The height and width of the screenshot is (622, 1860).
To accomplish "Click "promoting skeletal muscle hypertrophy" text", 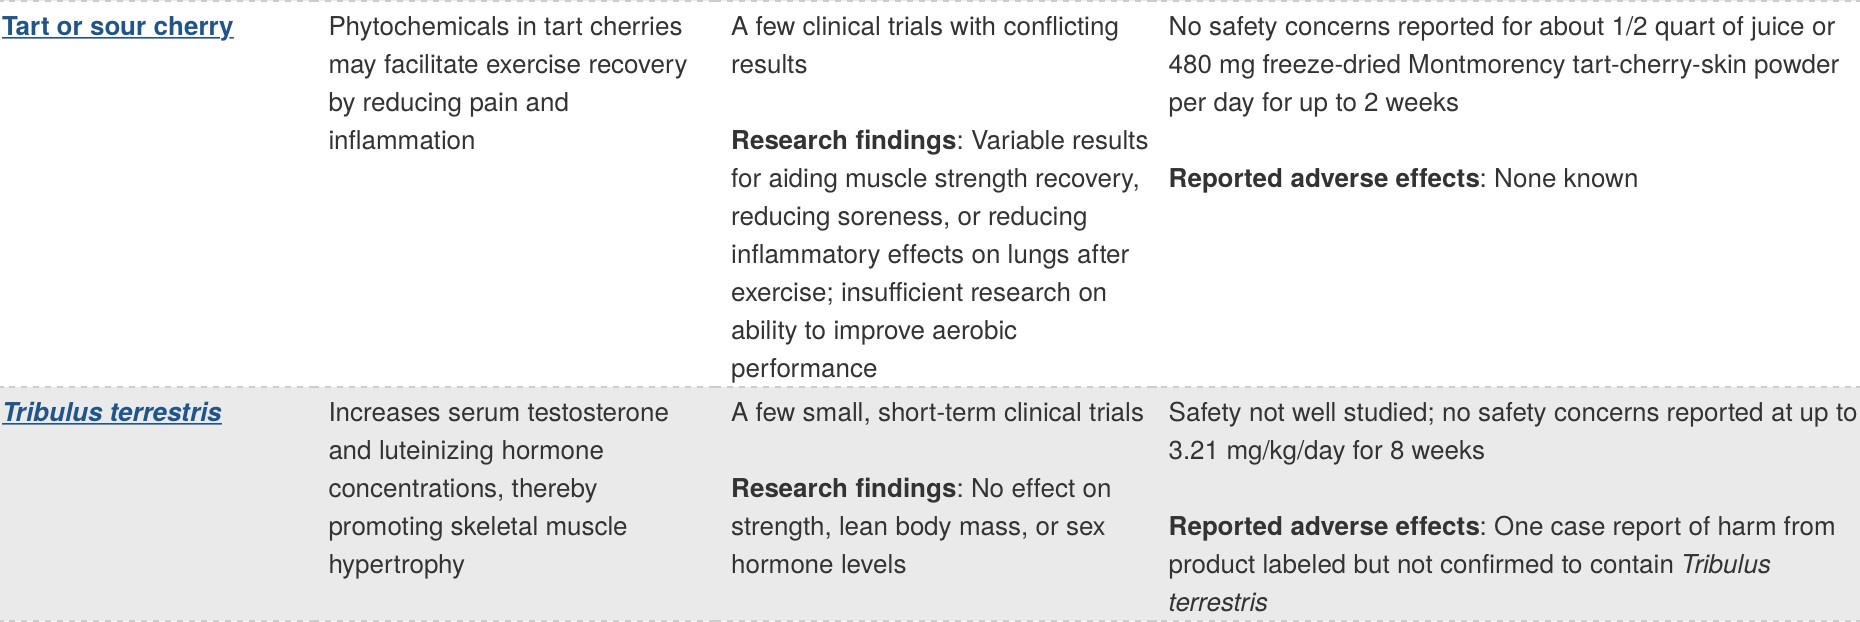I will [x=477, y=527].
